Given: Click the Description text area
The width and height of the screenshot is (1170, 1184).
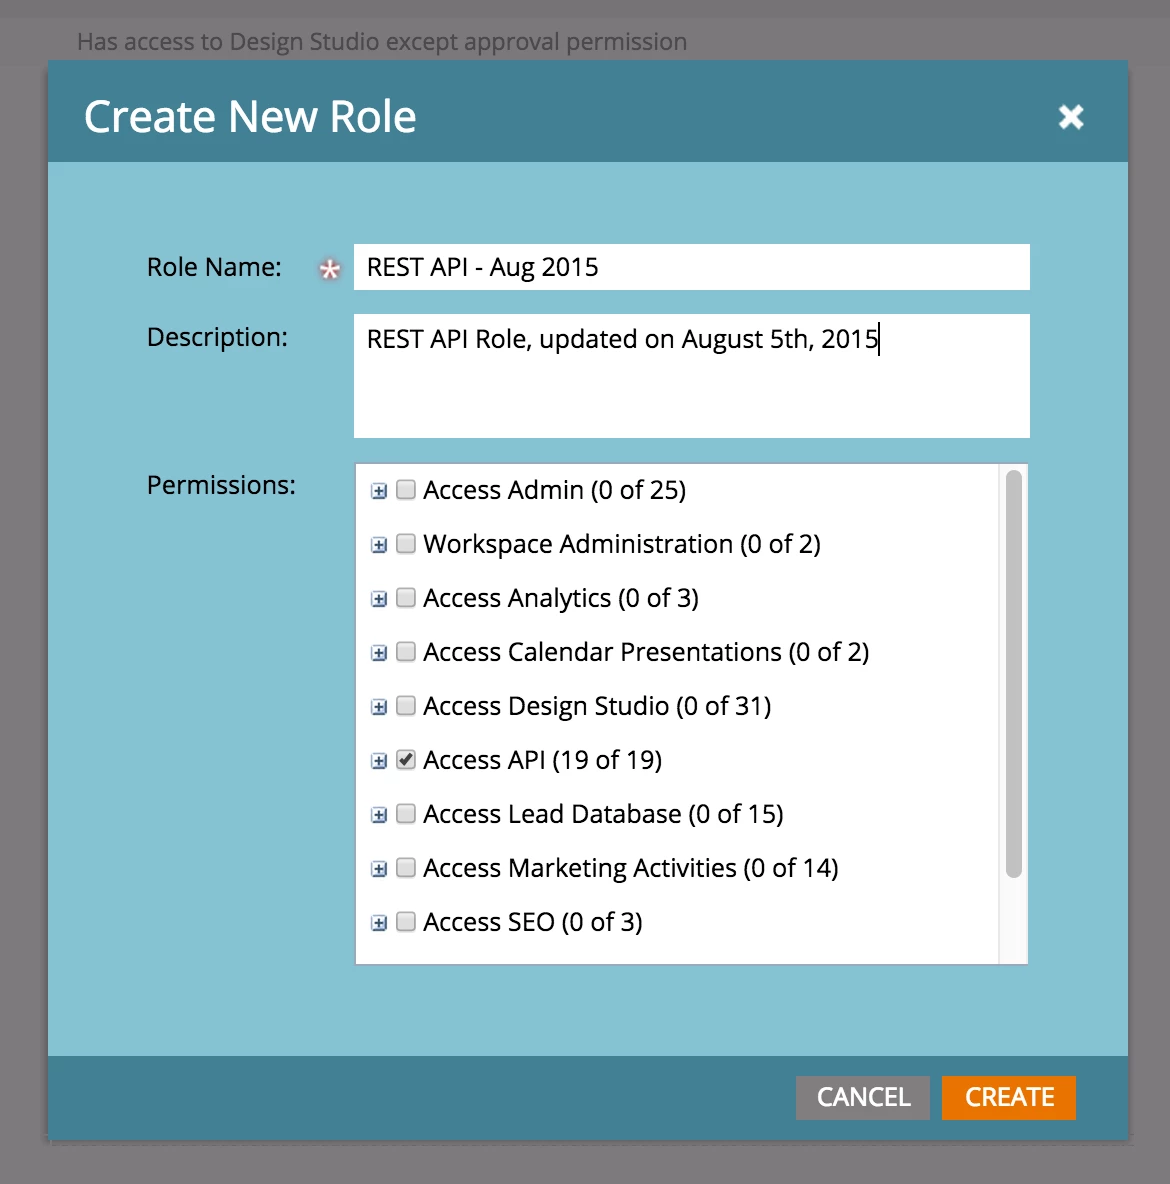Looking at the screenshot, I should [x=691, y=375].
